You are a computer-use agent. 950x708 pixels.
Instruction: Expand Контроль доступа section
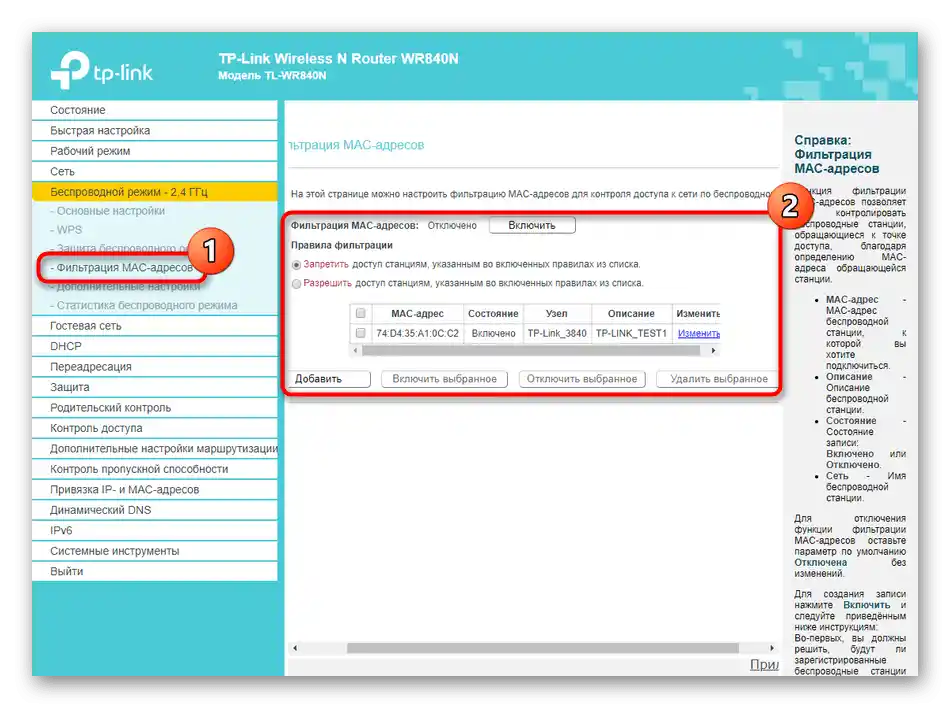click(154, 429)
